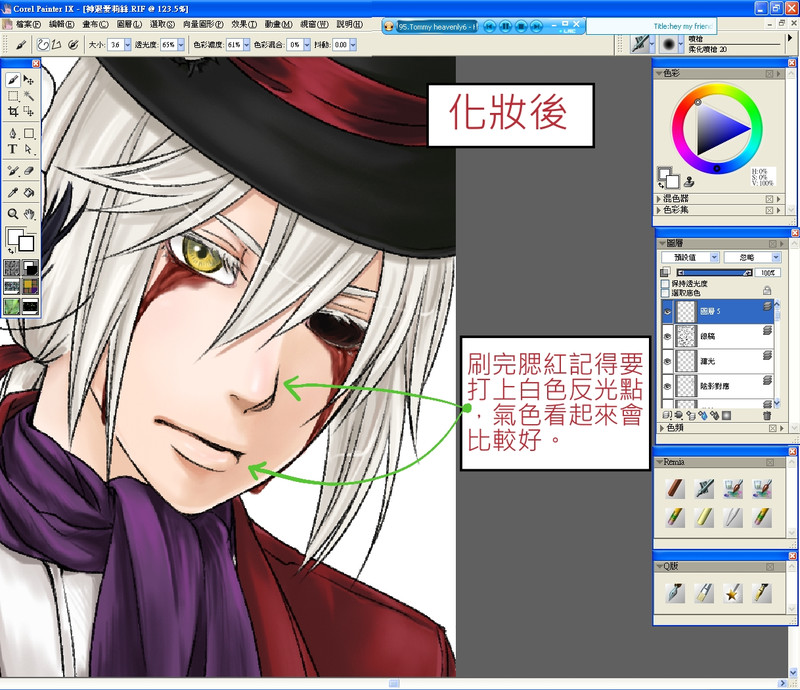Click the 抖動 jitter value field
Image resolution: width=800 pixels, height=690 pixels.
click(x=340, y=45)
